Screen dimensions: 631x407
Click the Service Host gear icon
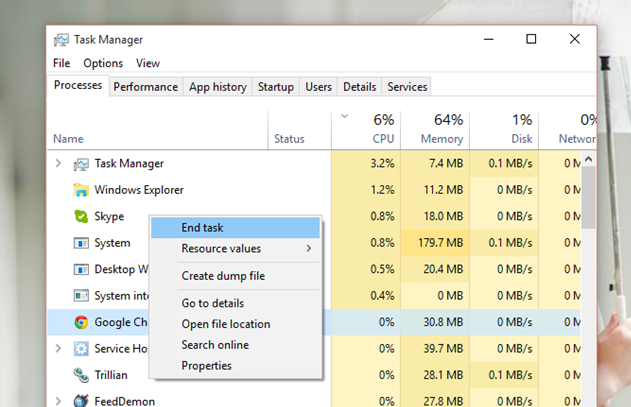(x=81, y=349)
